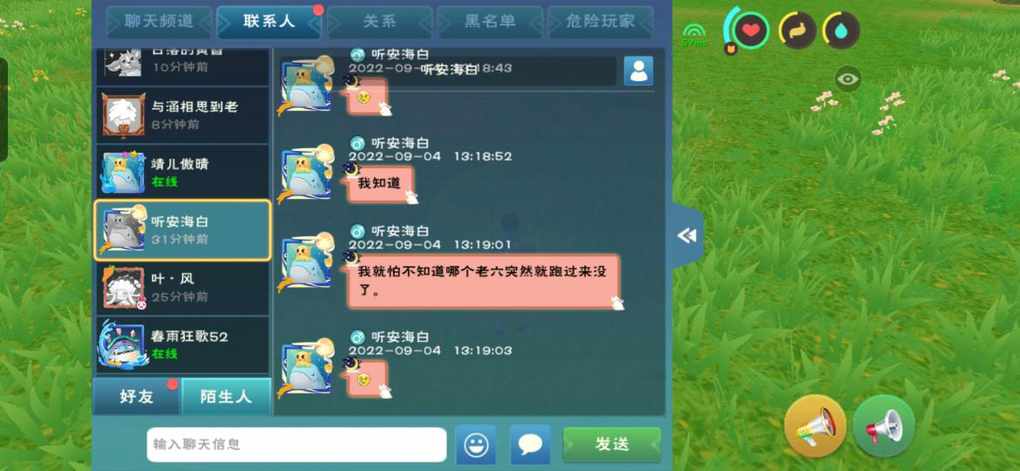
Task: Open the contact profile person icon
Action: point(638,70)
